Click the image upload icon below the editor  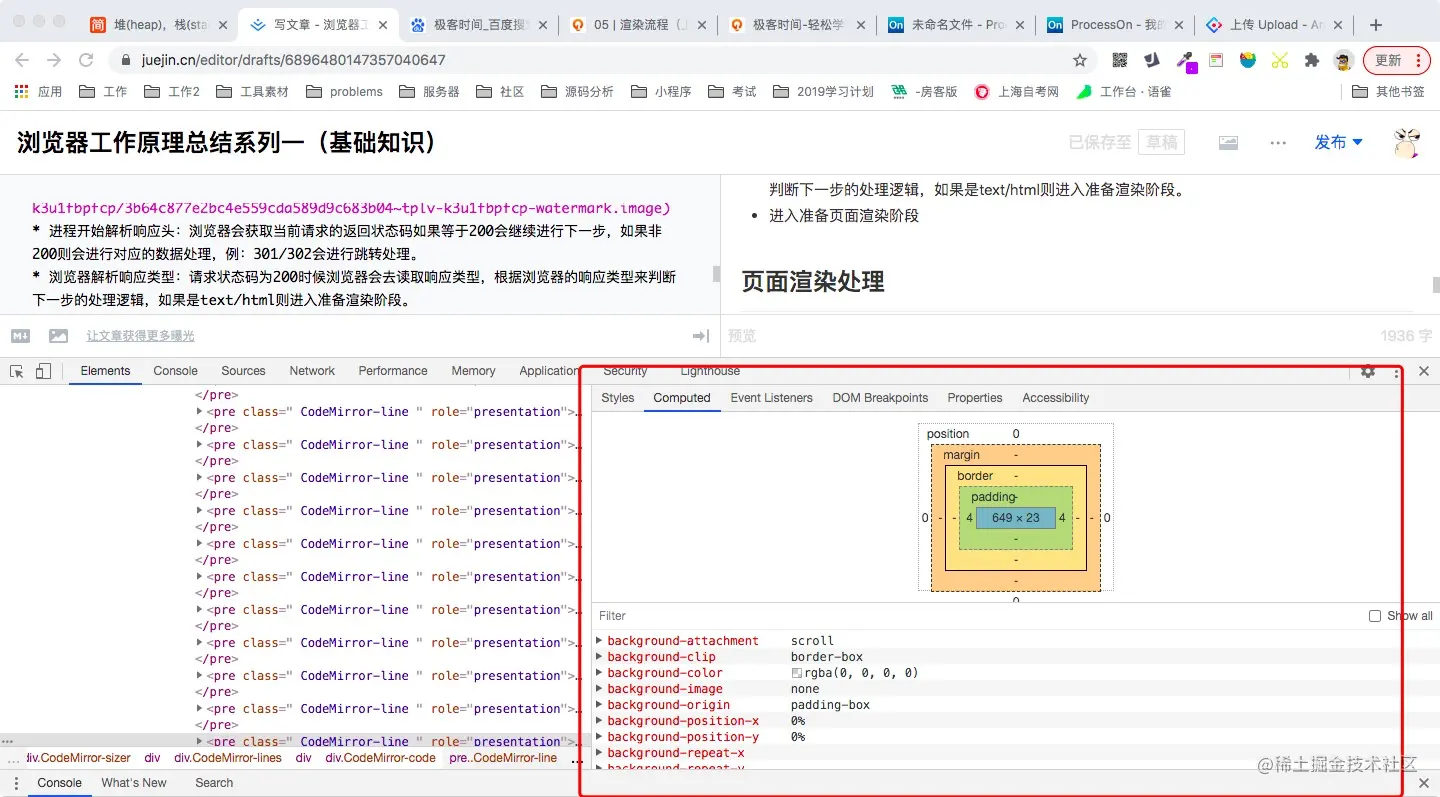59,336
